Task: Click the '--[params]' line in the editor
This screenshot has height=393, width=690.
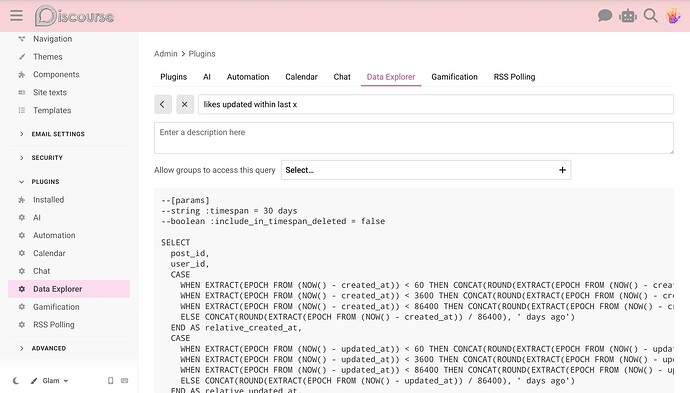Action: coord(185,200)
